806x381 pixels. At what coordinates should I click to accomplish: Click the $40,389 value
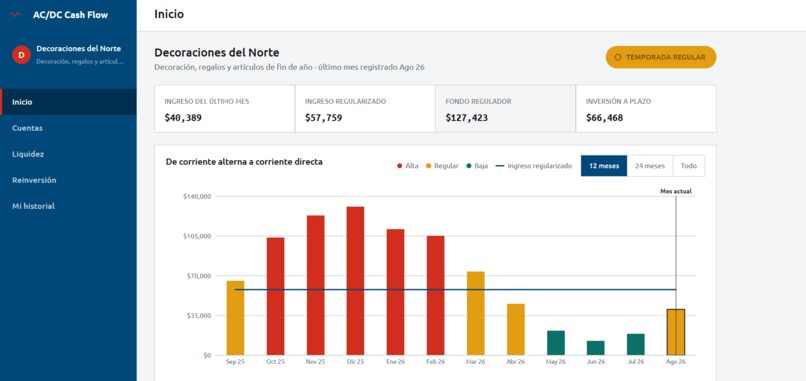tap(183, 118)
